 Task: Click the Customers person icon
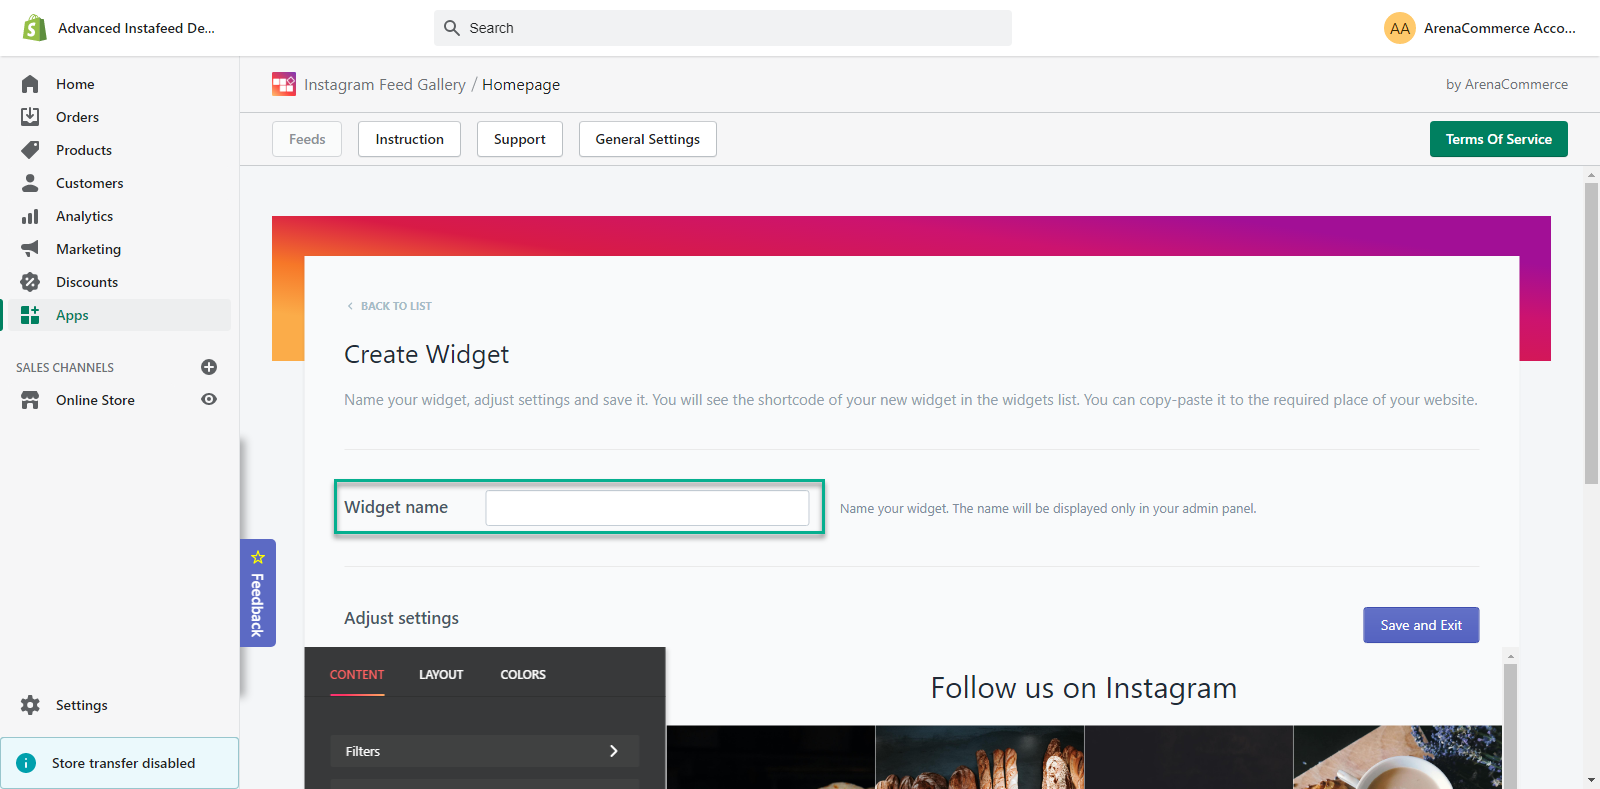coord(30,183)
